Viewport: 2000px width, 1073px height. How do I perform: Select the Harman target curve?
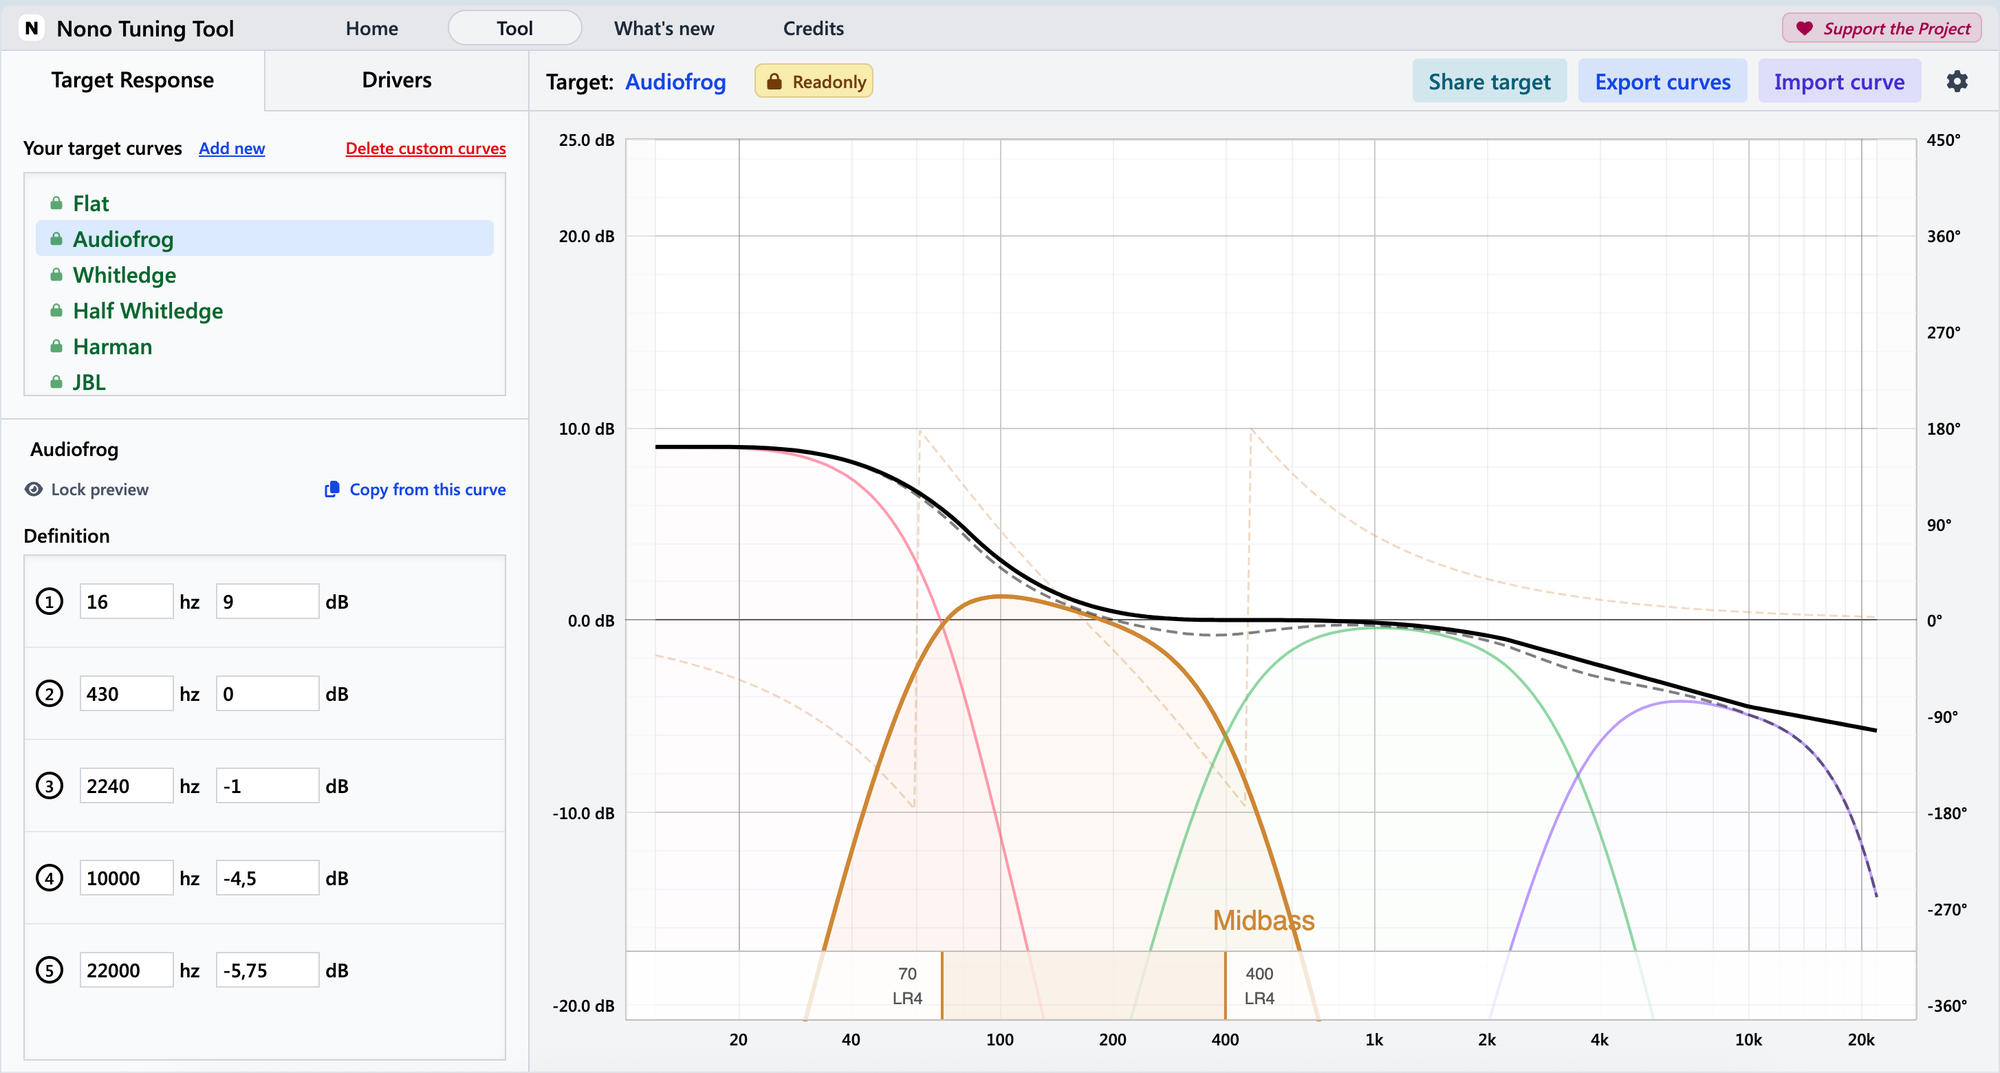click(112, 347)
